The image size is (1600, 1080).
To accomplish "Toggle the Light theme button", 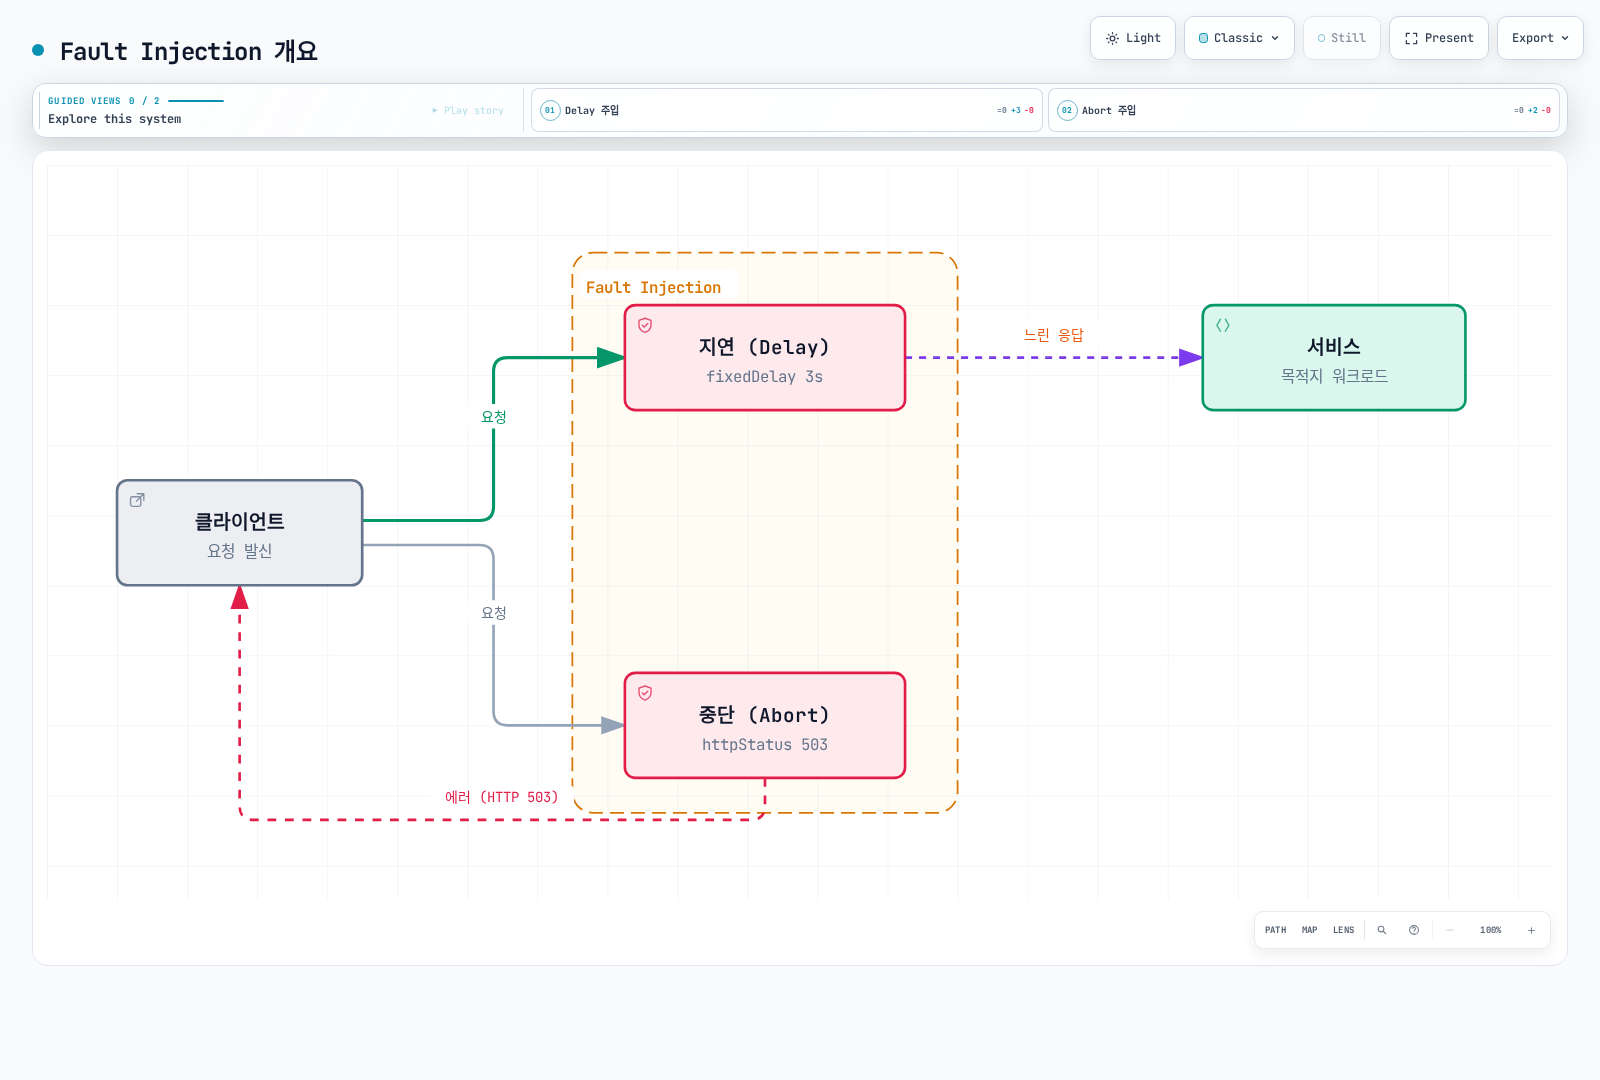I will pyautogui.click(x=1133, y=38).
